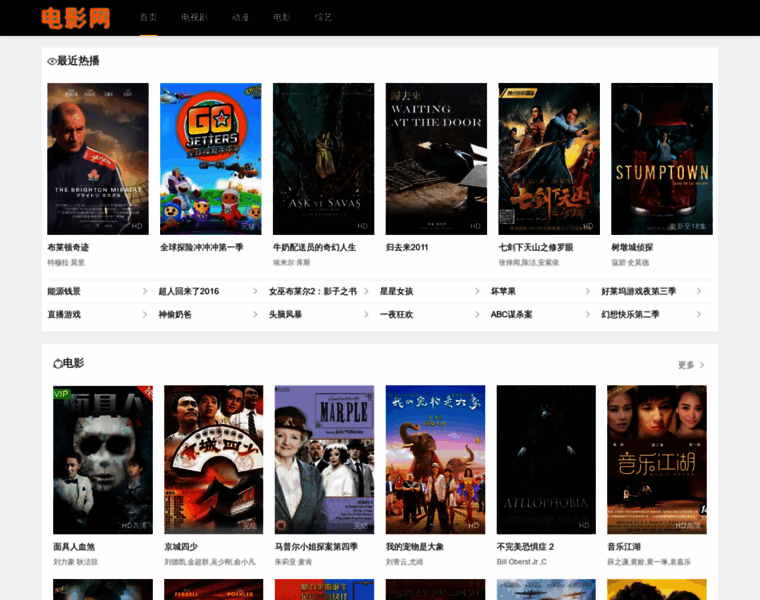The width and height of the screenshot is (760, 600).
Task: Click the 马普尔小姐探案第四季 title link
Action: 316,547
